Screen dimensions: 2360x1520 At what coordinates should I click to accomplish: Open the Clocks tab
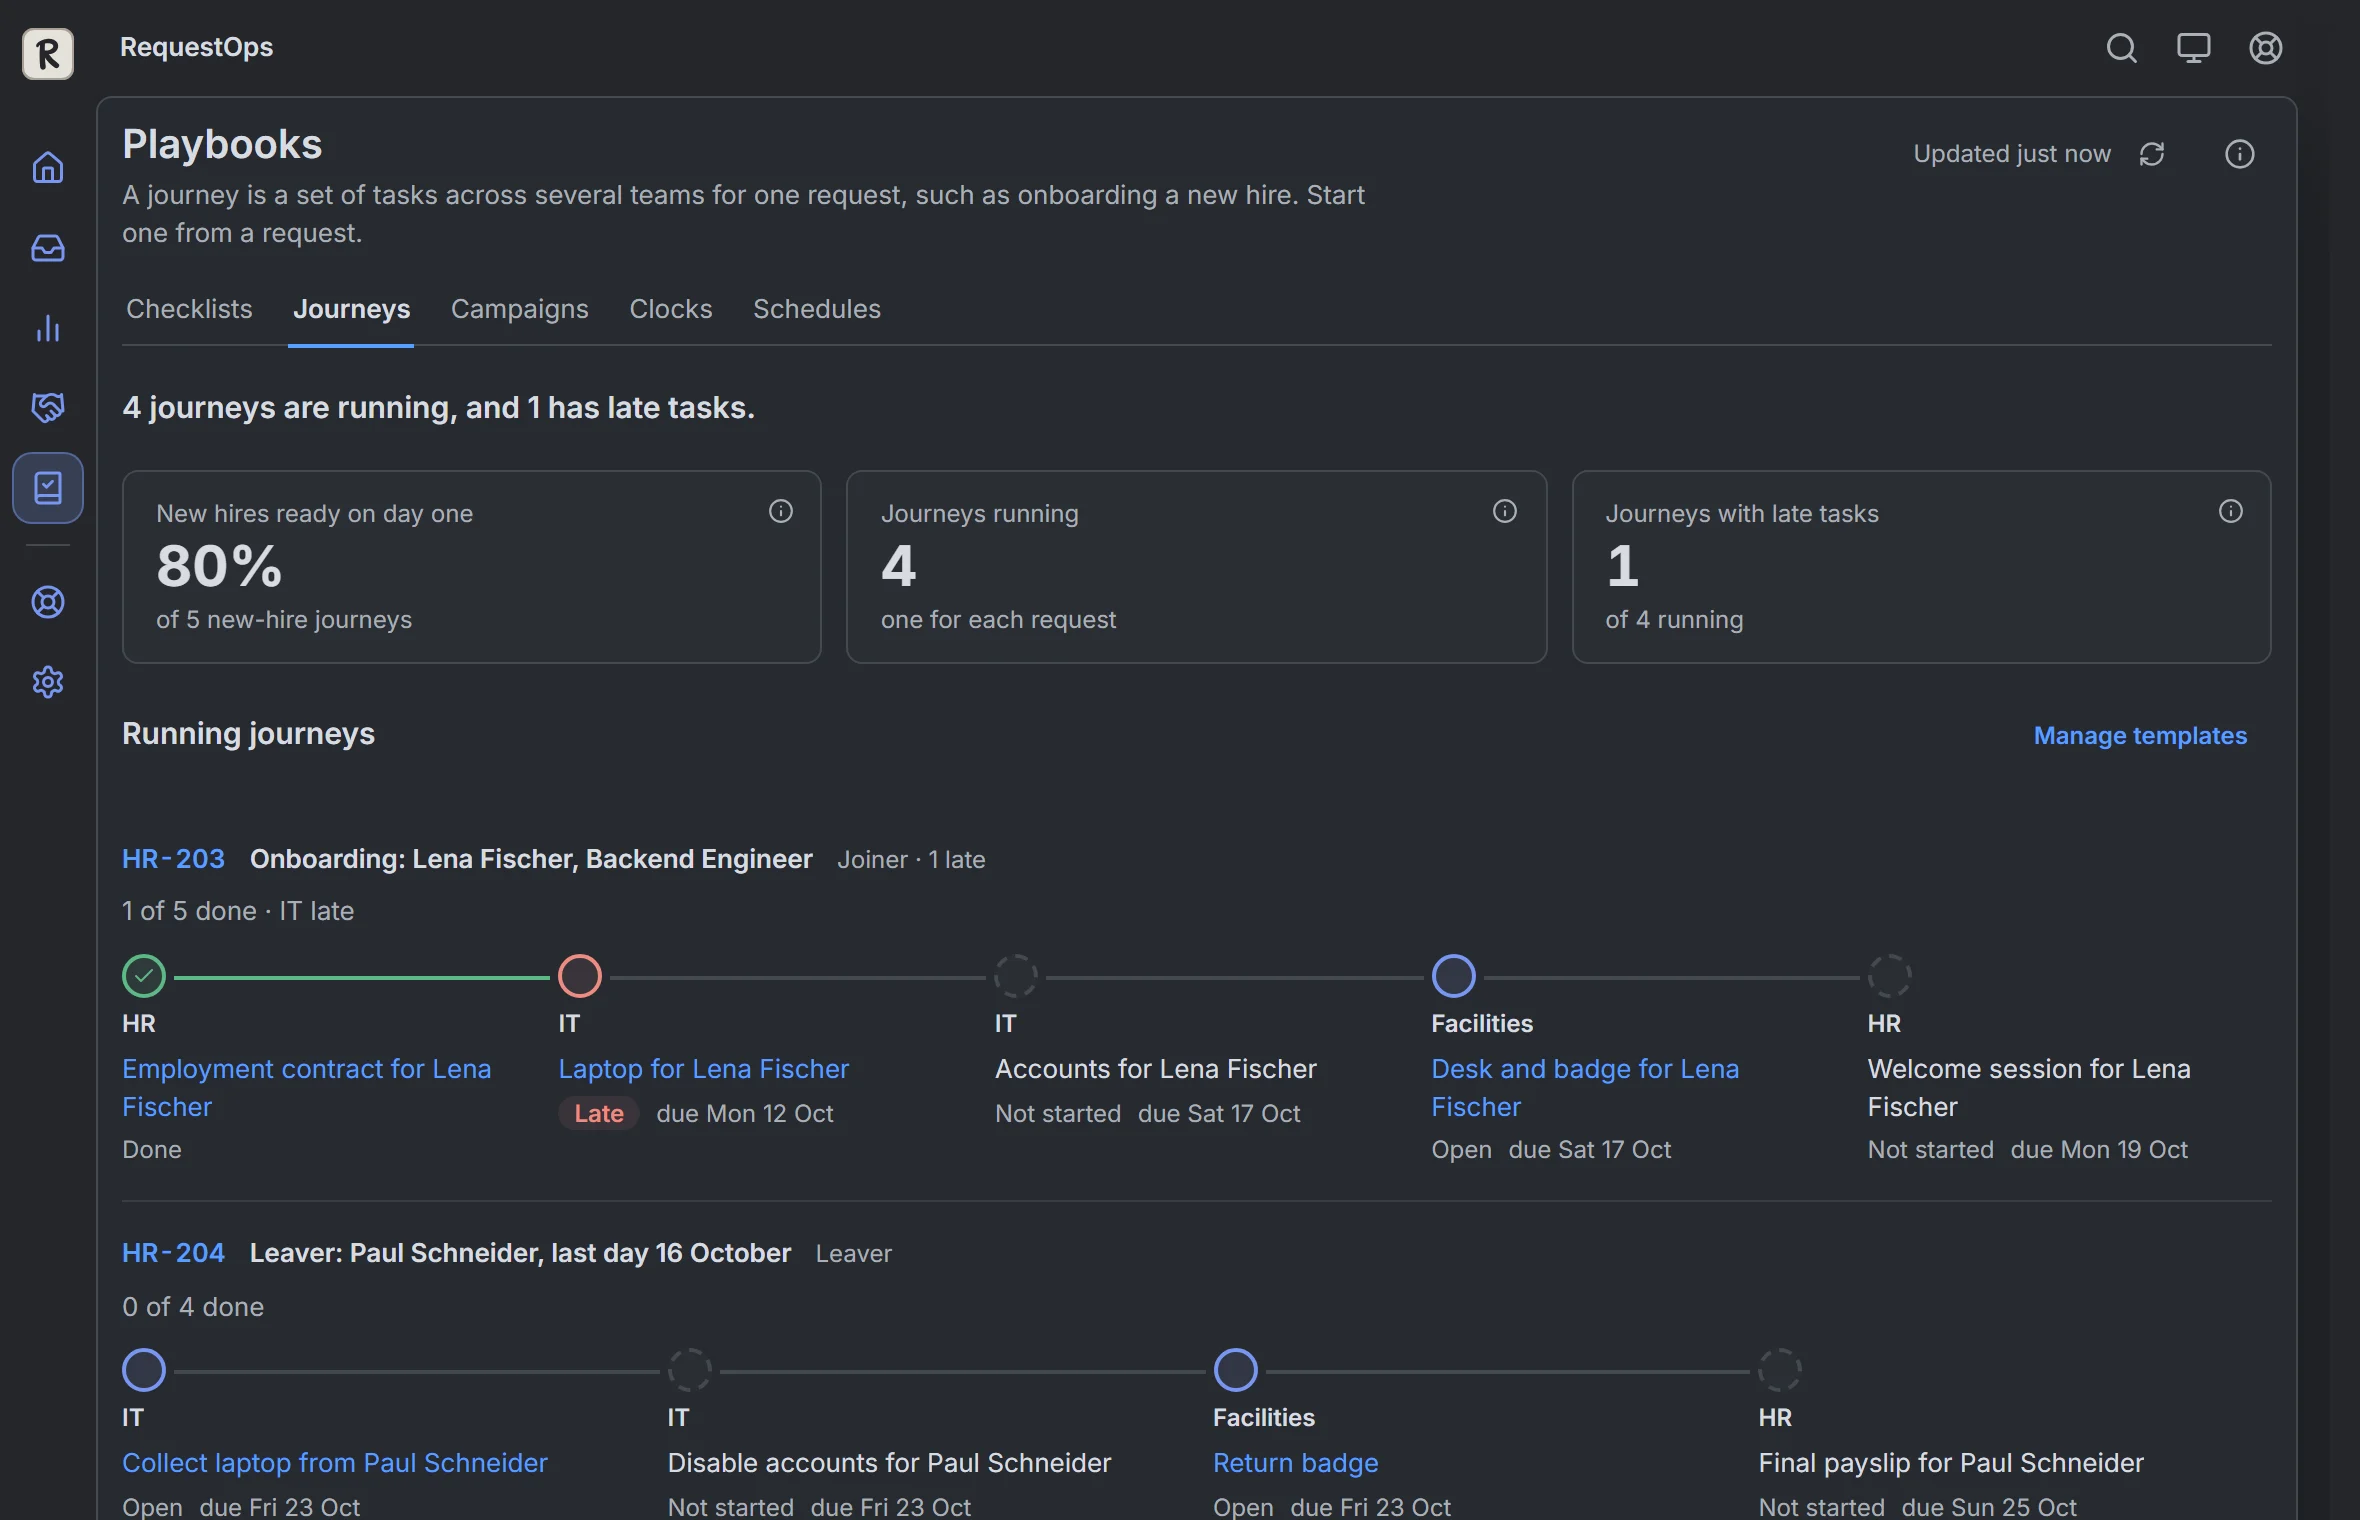[x=671, y=309]
